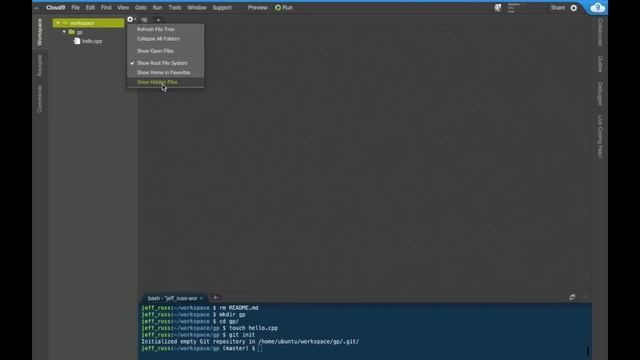Click the plus icon for new terminal tab
Viewport: 640px width, 360px height.
point(216,298)
